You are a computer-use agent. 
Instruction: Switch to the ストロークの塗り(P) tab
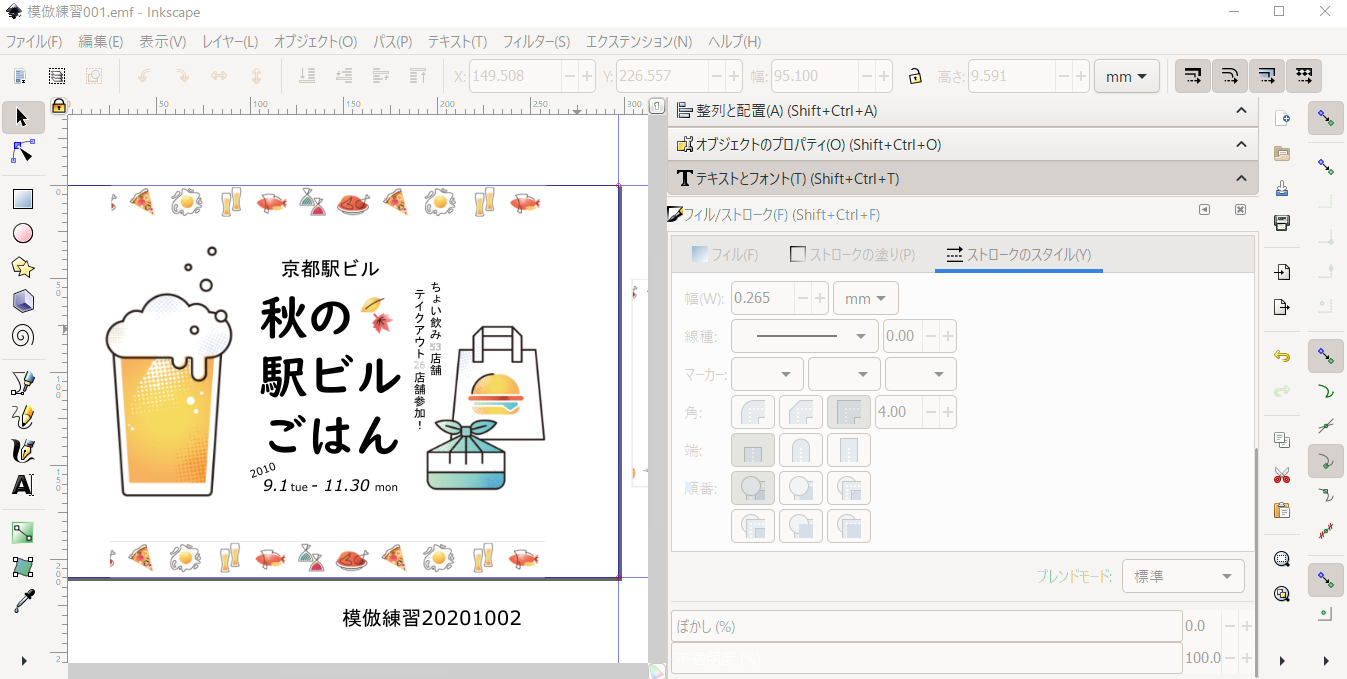point(852,254)
